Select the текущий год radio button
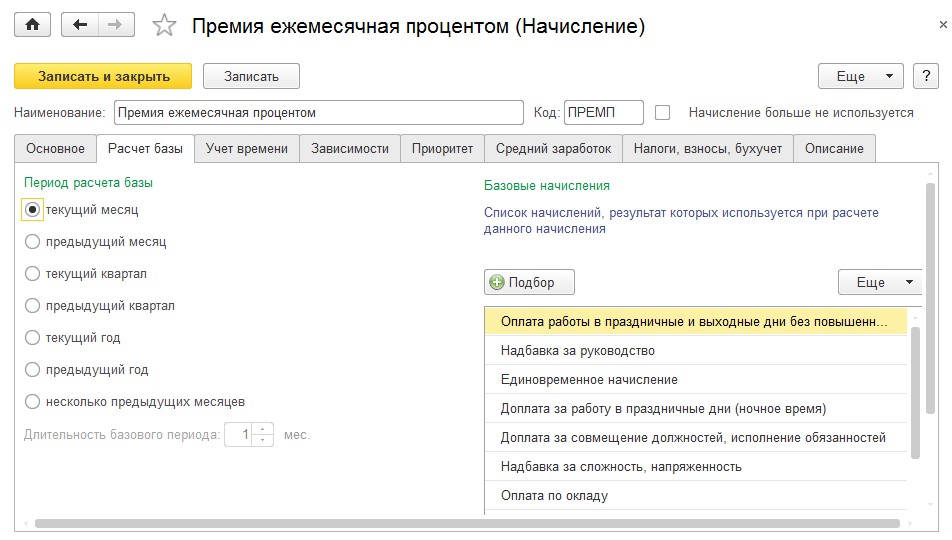Screen dimensions: 952x540 tap(32, 338)
